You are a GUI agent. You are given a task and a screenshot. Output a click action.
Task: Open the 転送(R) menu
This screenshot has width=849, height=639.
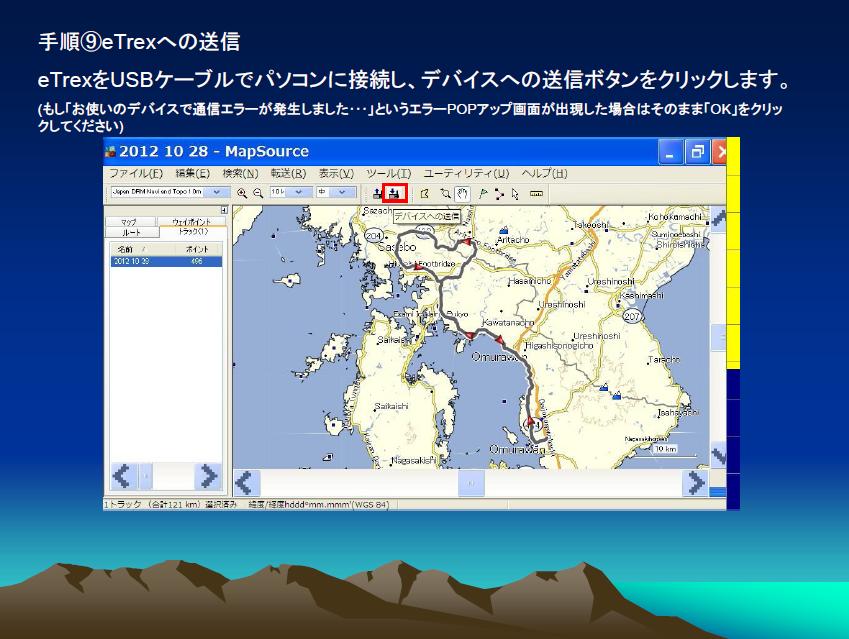[288, 173]
